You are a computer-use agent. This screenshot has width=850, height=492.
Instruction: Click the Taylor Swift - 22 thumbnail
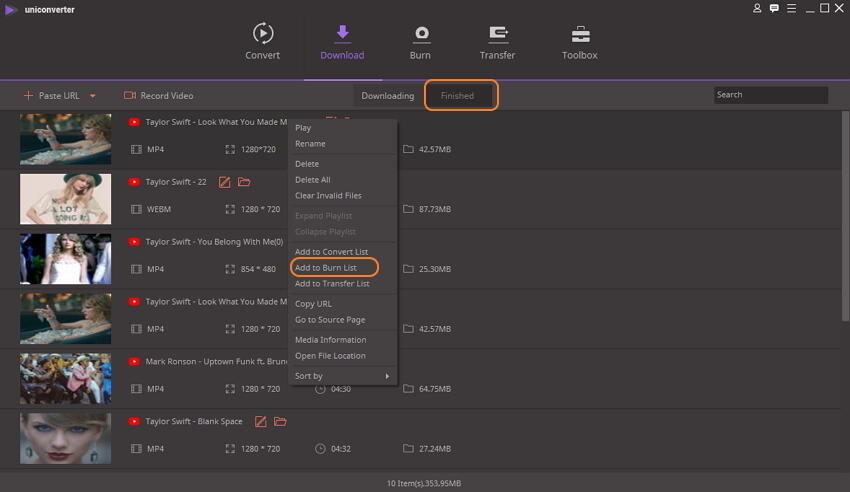click(x=66, y=199)
